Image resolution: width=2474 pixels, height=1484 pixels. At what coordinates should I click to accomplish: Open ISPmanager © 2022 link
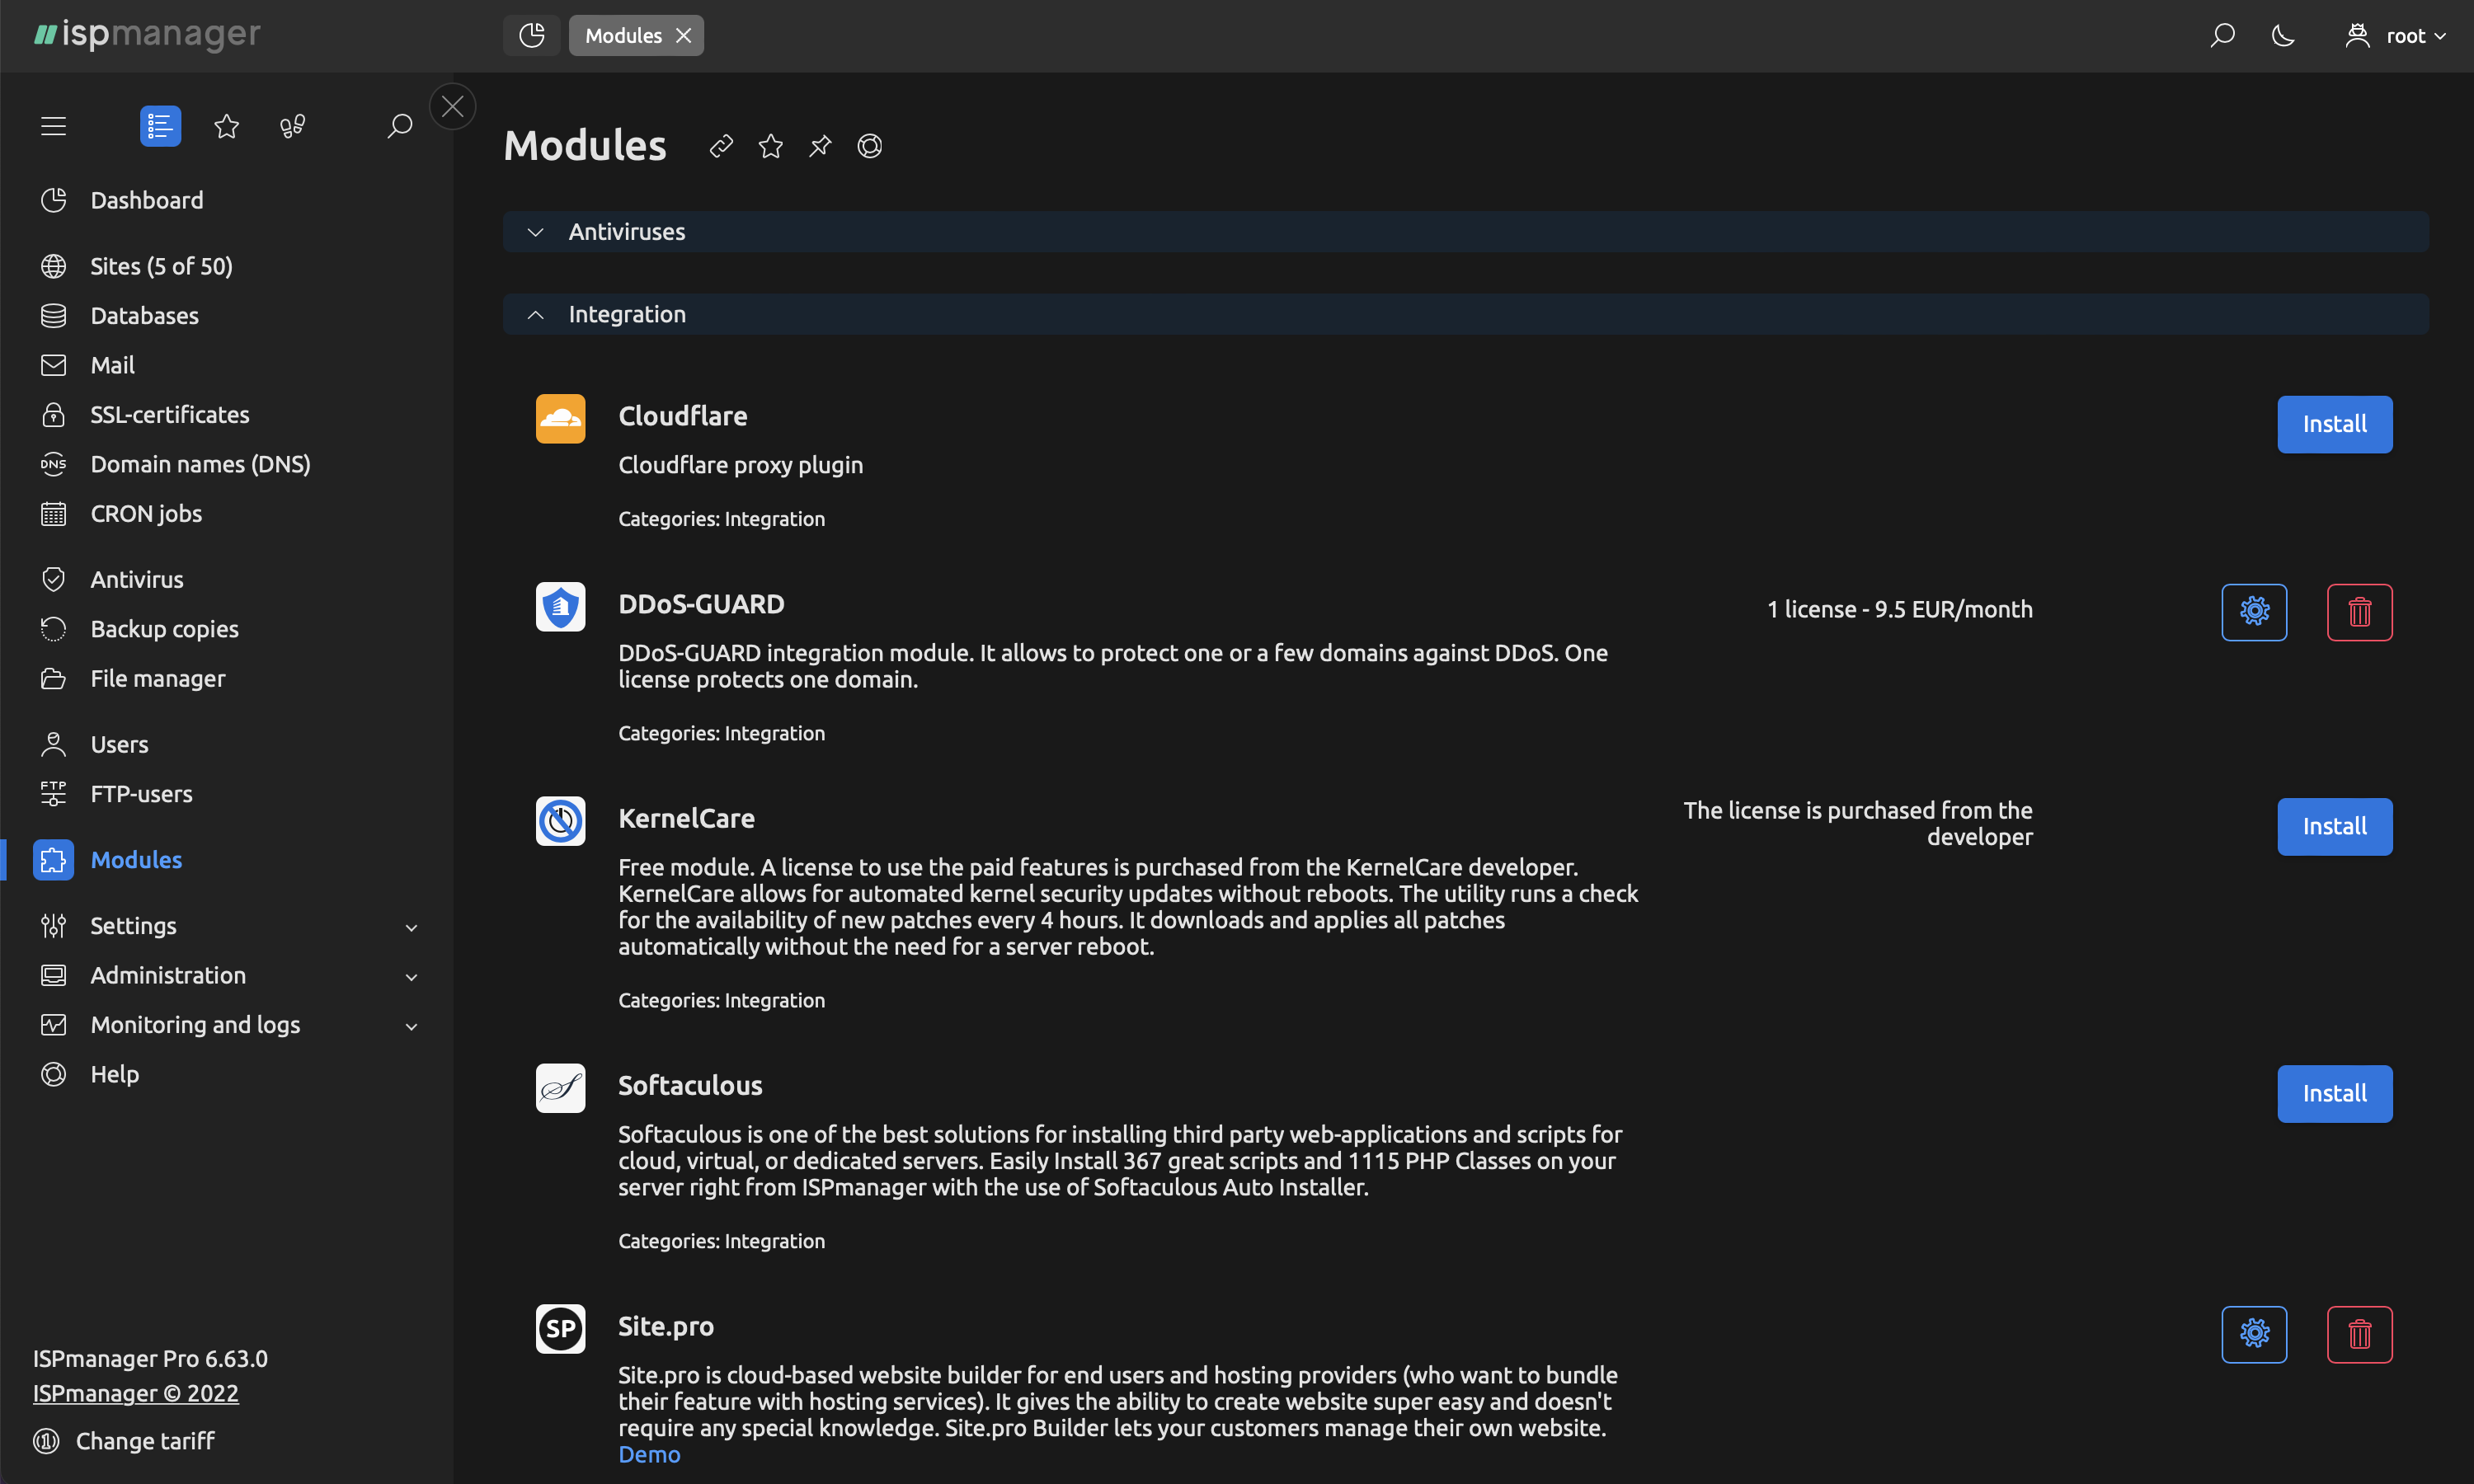point(135,1393)
